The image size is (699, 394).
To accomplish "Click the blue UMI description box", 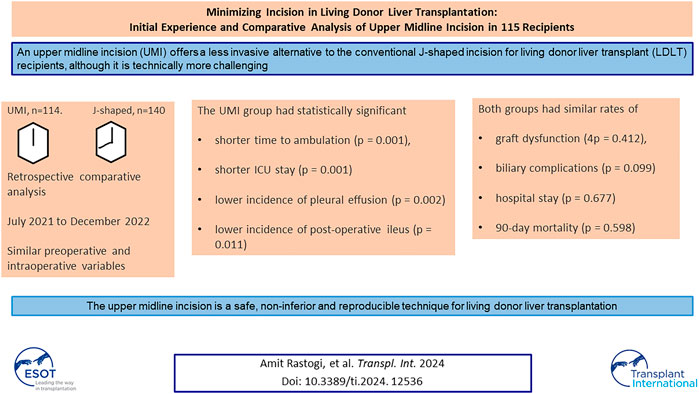I will (x=352, y=59).
